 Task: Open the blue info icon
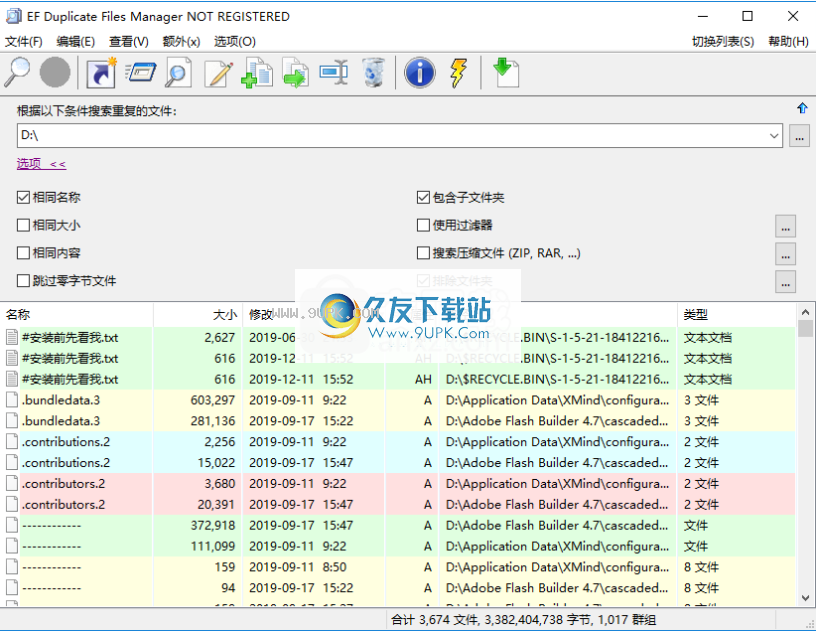(419, 72)
